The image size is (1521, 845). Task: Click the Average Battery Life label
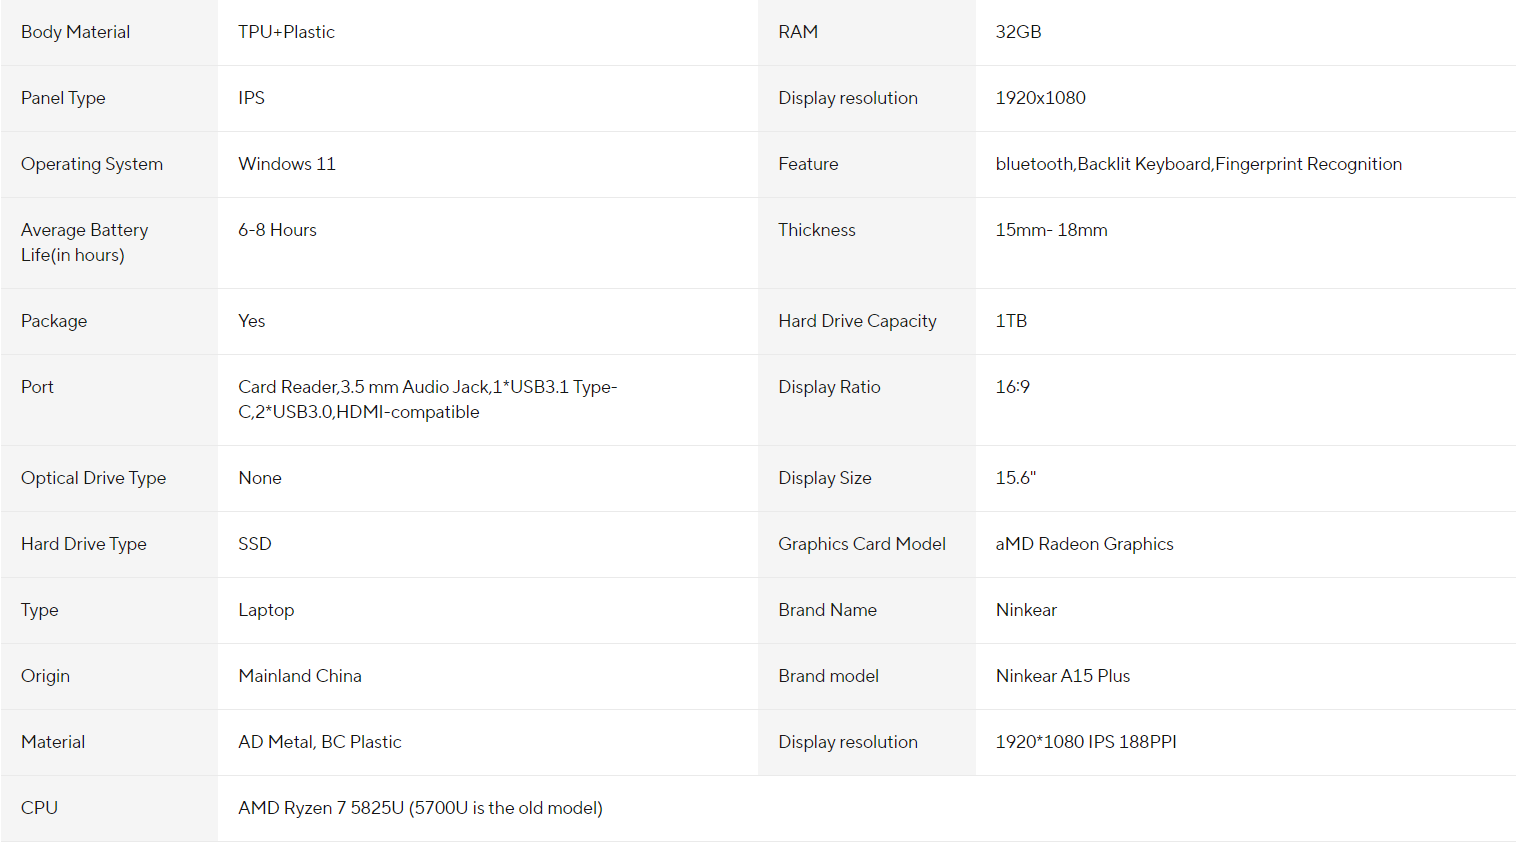[x=84, y=242]
